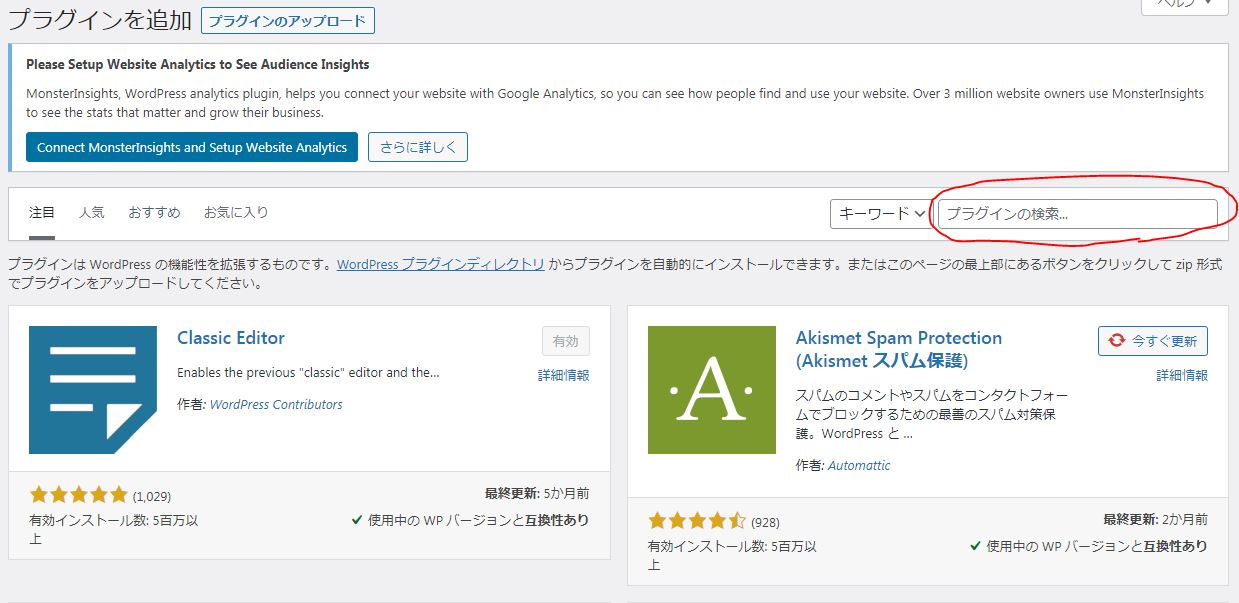1239x603 pixels.
Task: Click the disabled 有効 button on Classic Editor
Action: coord(566,341)
